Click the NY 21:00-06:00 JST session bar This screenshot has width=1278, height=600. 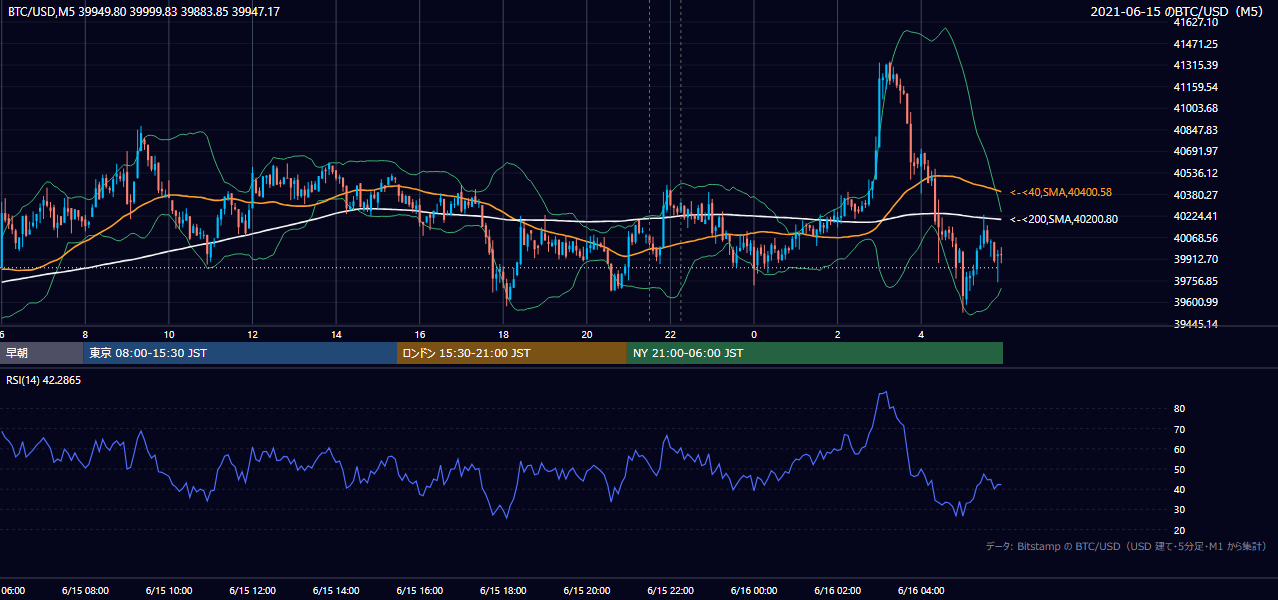coord(815,353)
